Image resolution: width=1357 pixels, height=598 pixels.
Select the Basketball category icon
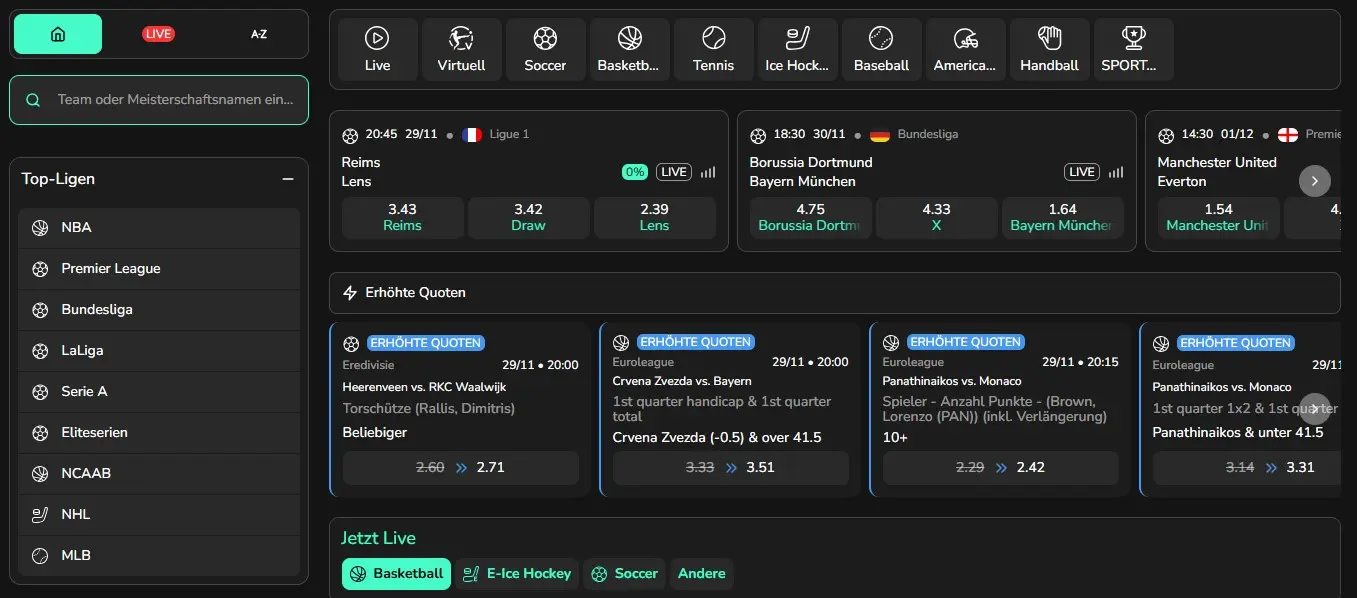point(630,49)
